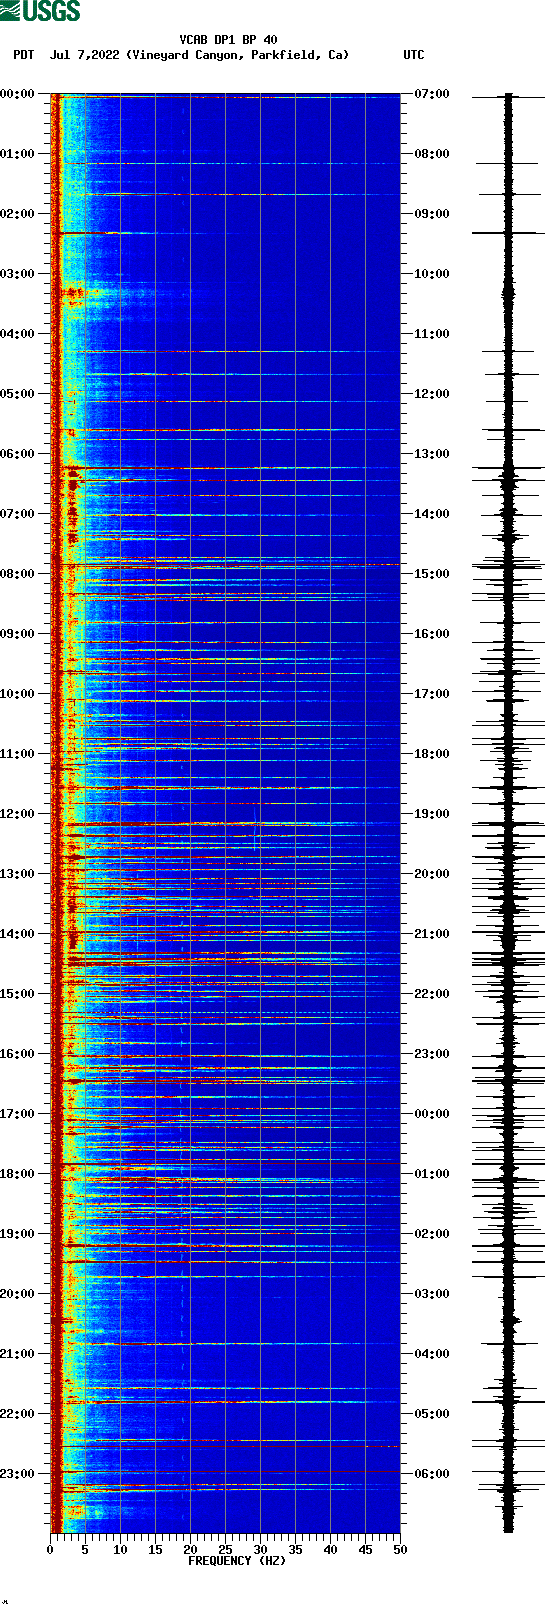Click the 10:00 UTC label on right axis
The height and width of the screenshot is (1613, 552).
tap(432, 274)
